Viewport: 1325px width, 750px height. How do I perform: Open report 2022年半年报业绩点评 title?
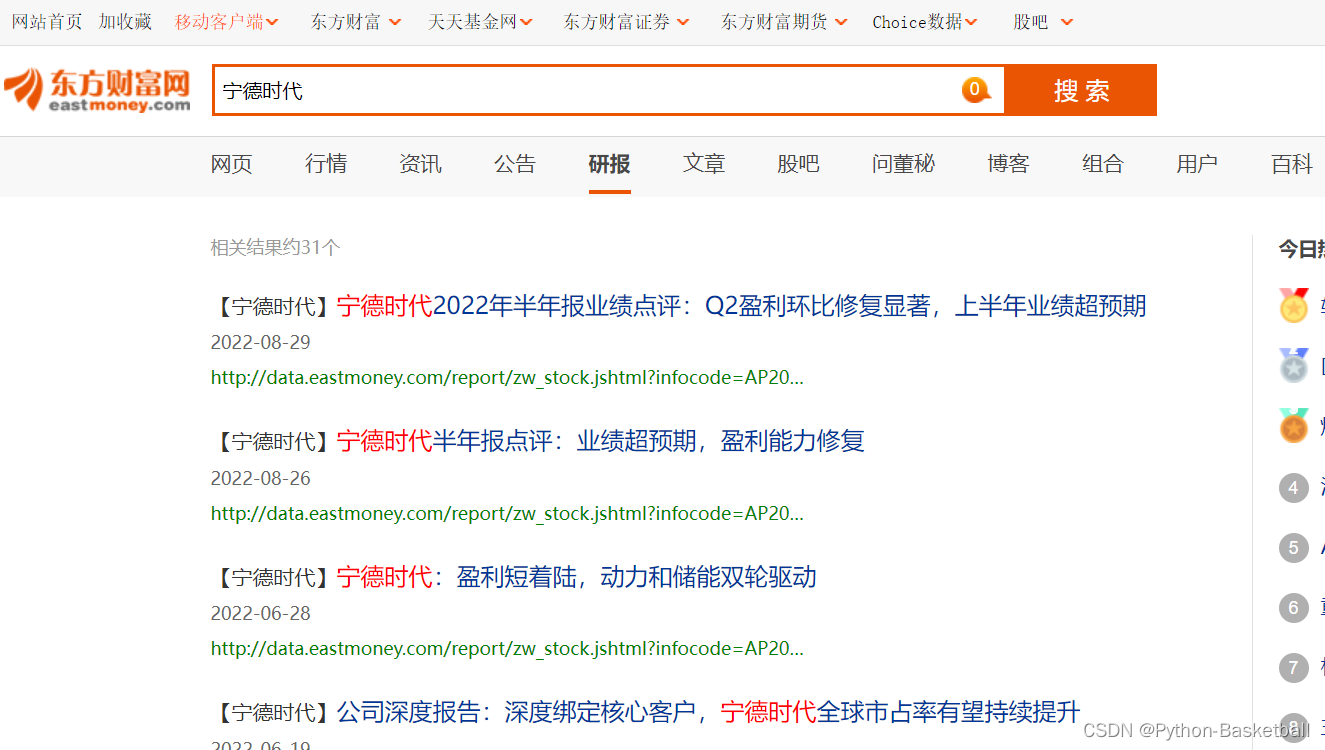click(x=741, y=306)
